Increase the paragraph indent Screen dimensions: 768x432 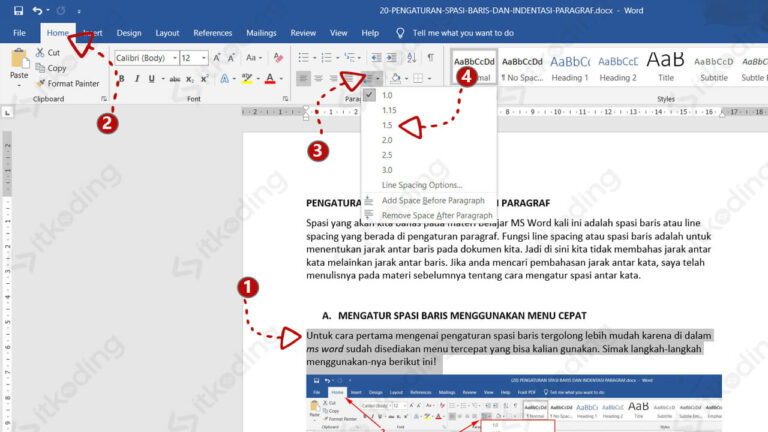(x=391, y=58)
